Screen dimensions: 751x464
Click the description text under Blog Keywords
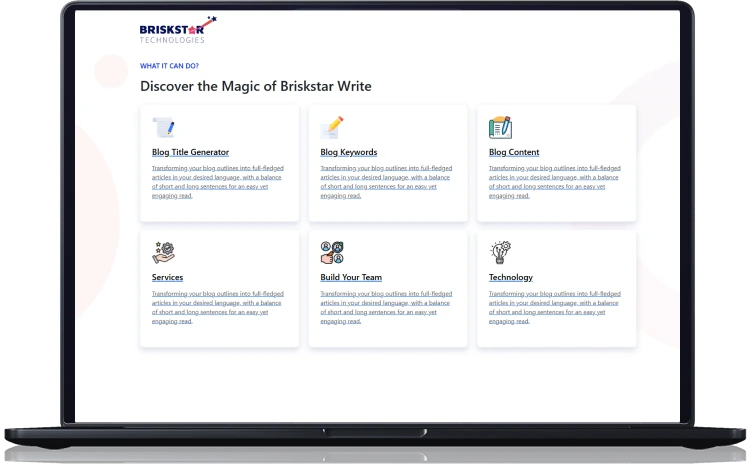pyautogui.click(x=386, y=182)
